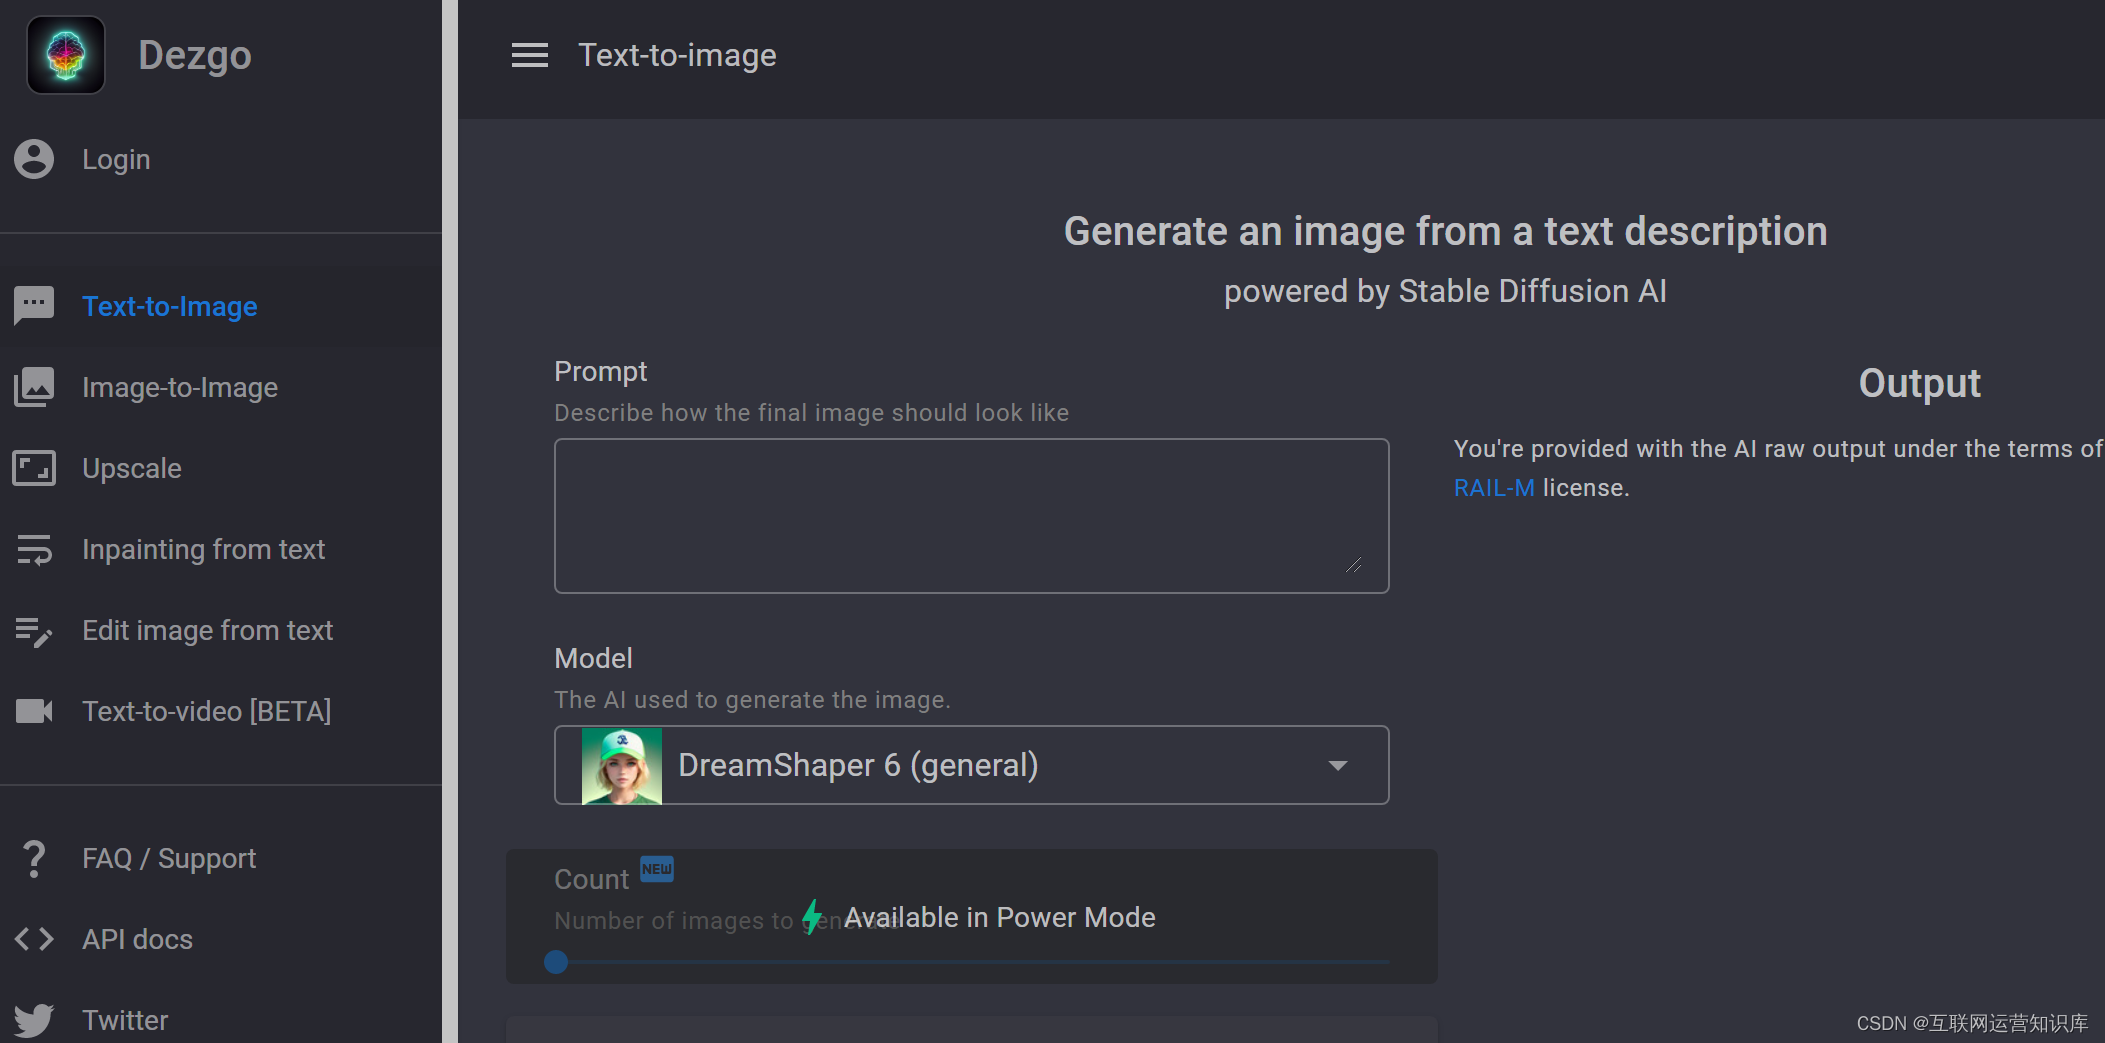
Task: Click the Count slider handle
Action: pos(556,962)
